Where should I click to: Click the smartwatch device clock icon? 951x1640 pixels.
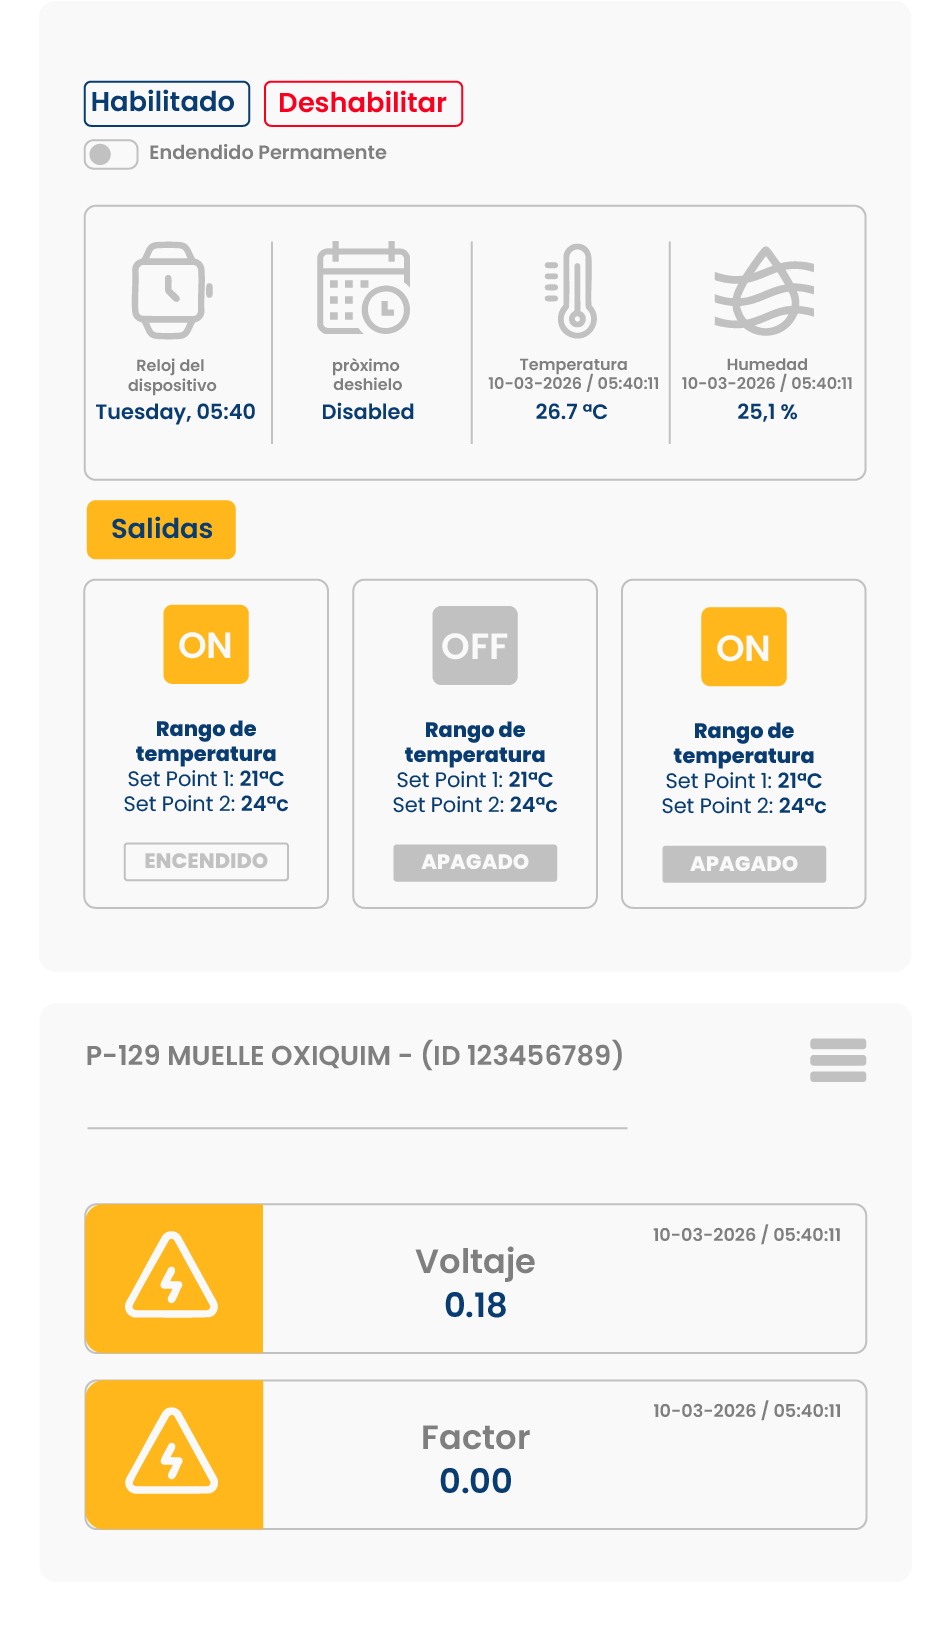[171, 290]
